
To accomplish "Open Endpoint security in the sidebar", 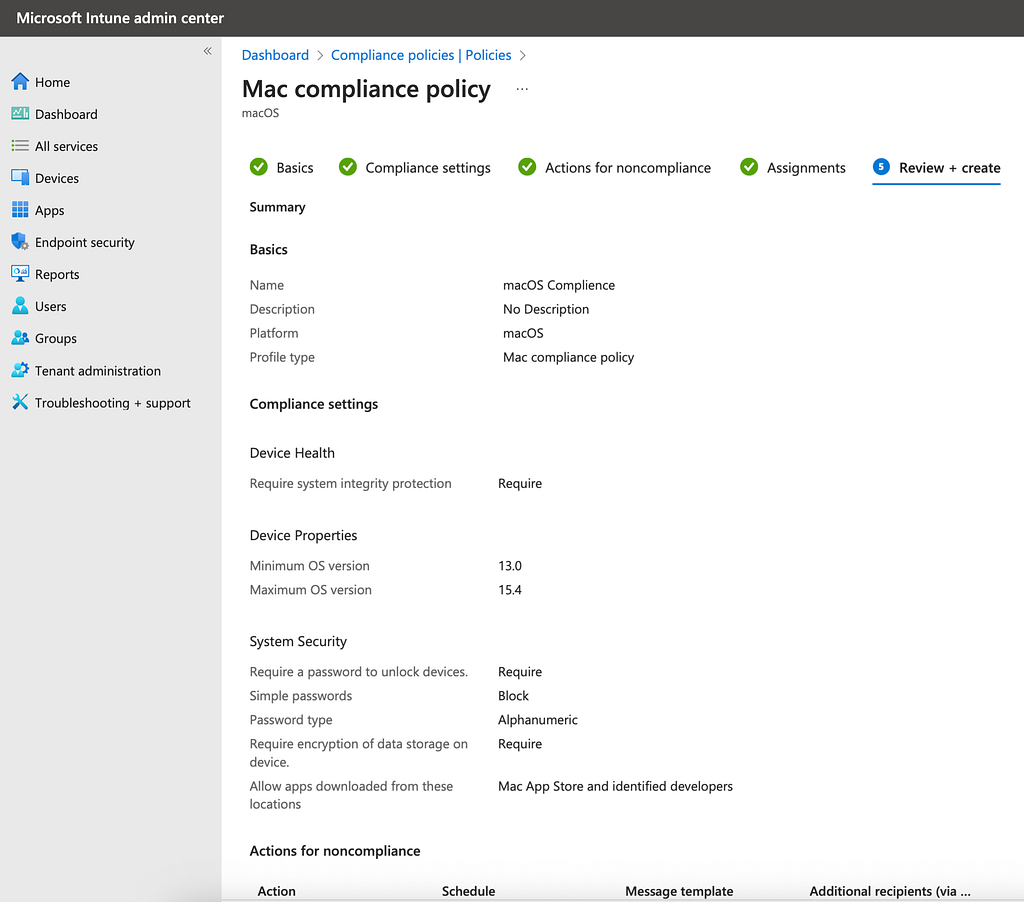I will [85, 242].
